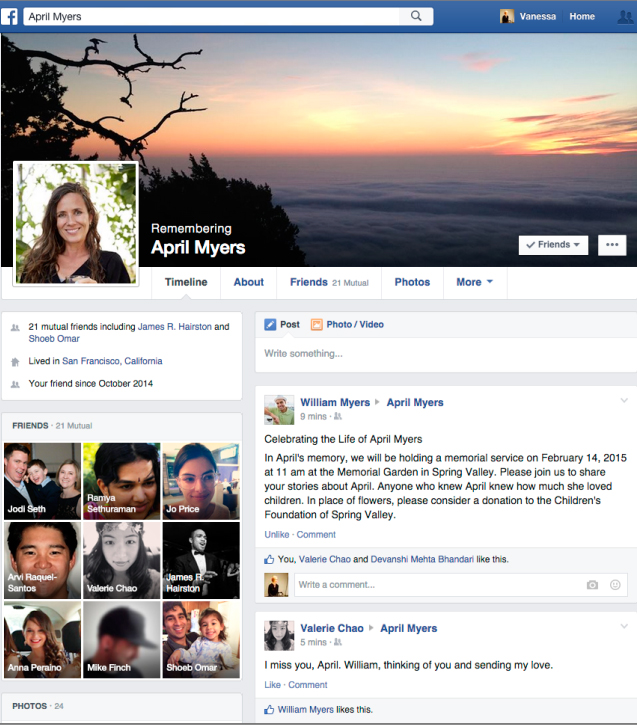637x725 pixels.
Task: Open Mike Finch friend thumbnail
Action: coord(122,639)
